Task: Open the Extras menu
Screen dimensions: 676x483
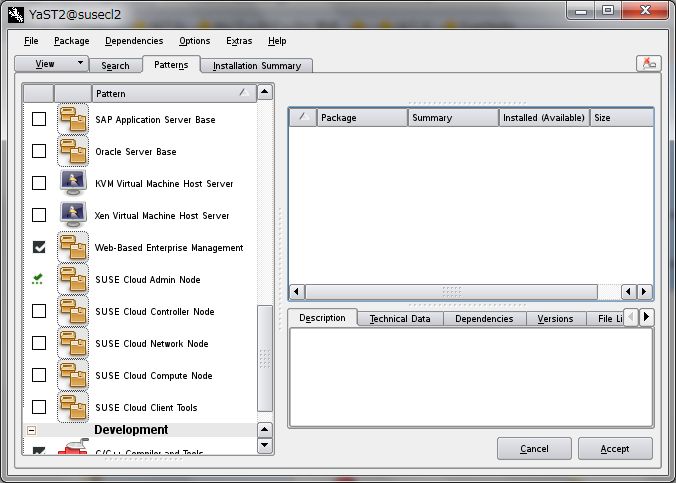Action: coord(239,41)
